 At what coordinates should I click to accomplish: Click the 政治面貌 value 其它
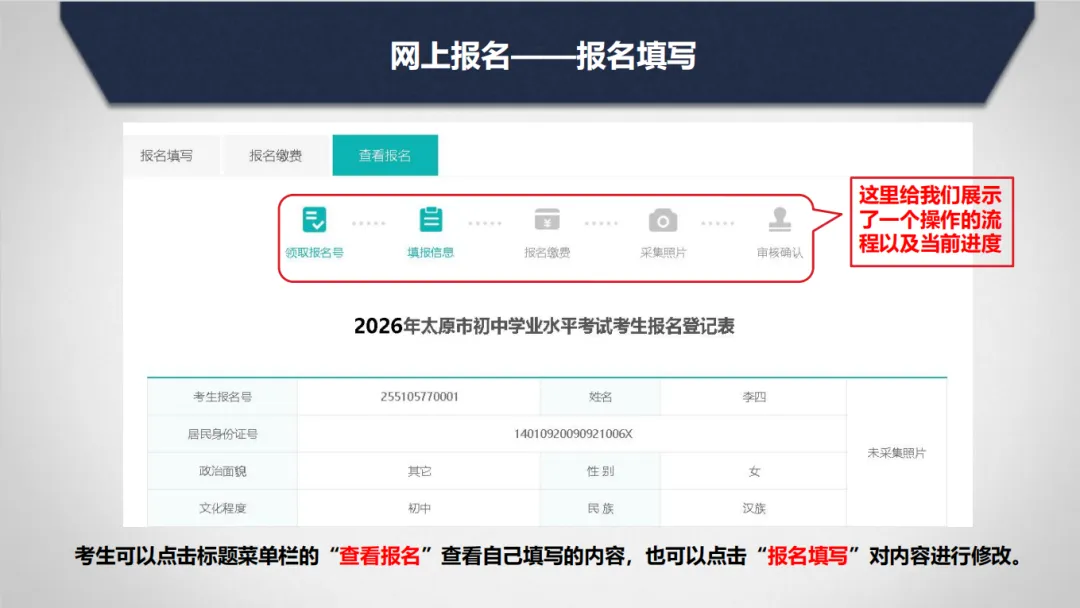(418, 470)
